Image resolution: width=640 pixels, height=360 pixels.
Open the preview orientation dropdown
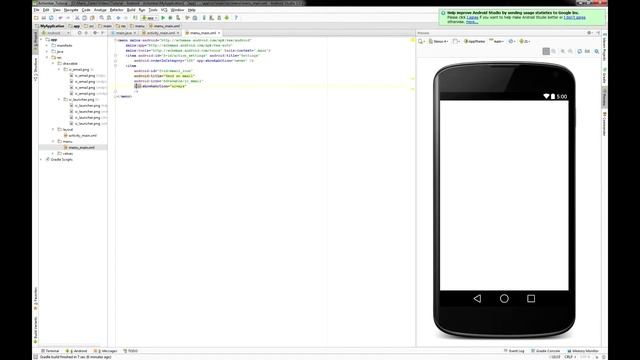pyautogui.click(x=456, y=42)
